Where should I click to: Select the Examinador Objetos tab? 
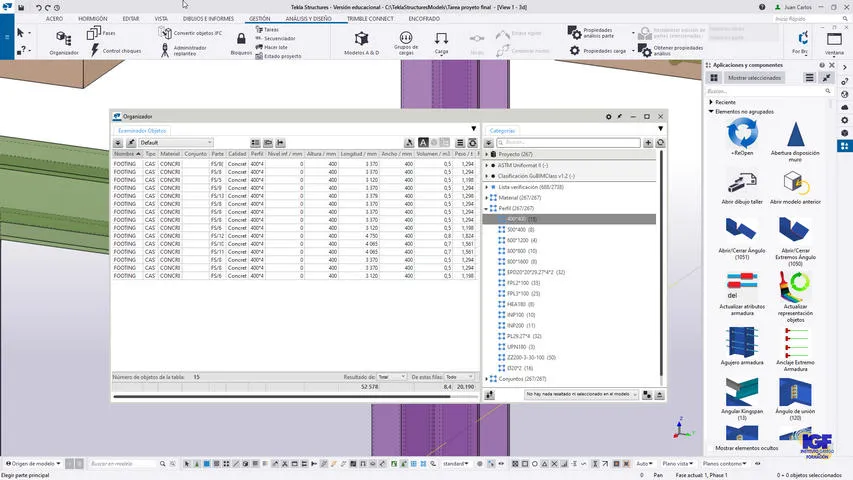141,131
